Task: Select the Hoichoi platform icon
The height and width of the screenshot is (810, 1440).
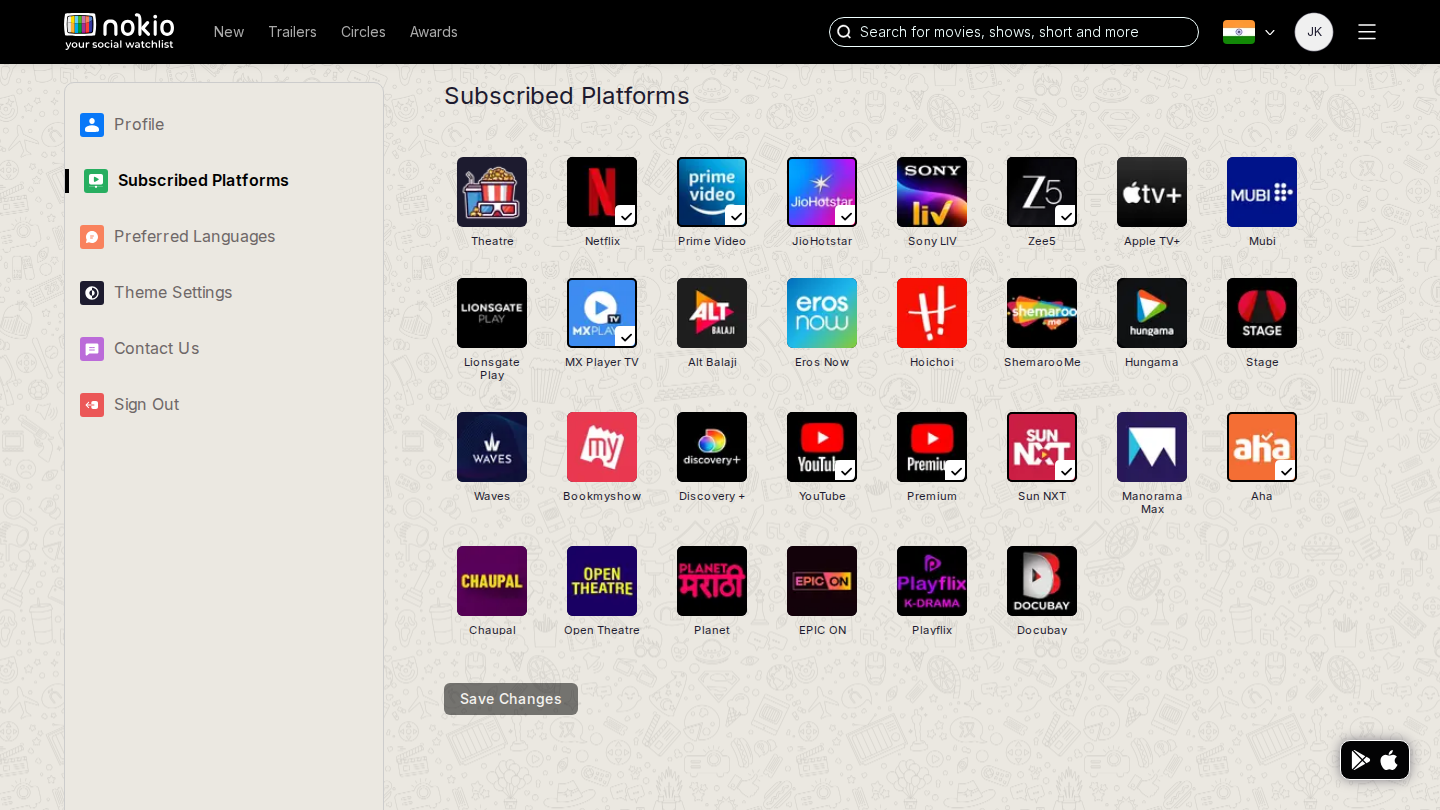Action: (932, 313)
